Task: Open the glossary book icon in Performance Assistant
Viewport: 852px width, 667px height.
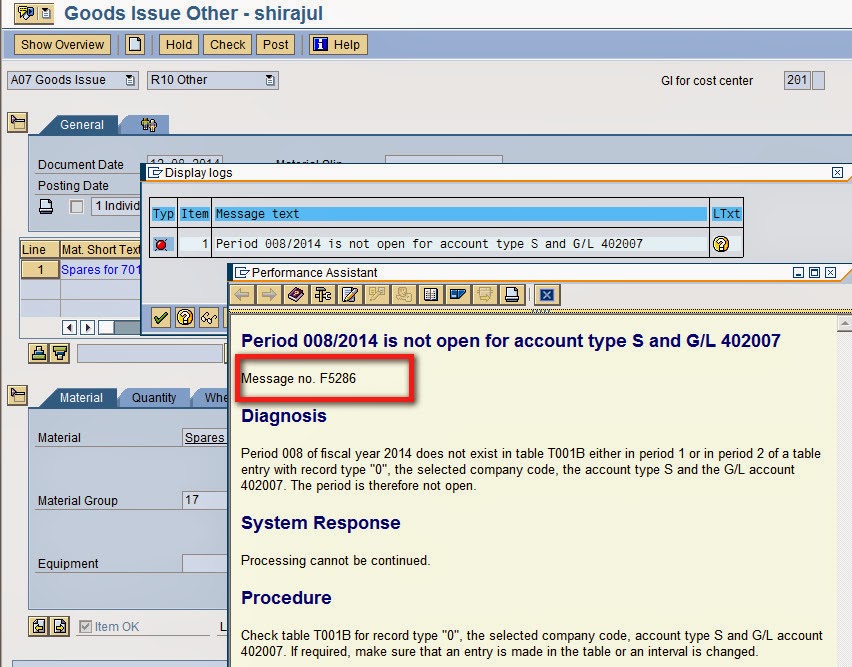Action: pyautogui.click(x=296, y=295)
